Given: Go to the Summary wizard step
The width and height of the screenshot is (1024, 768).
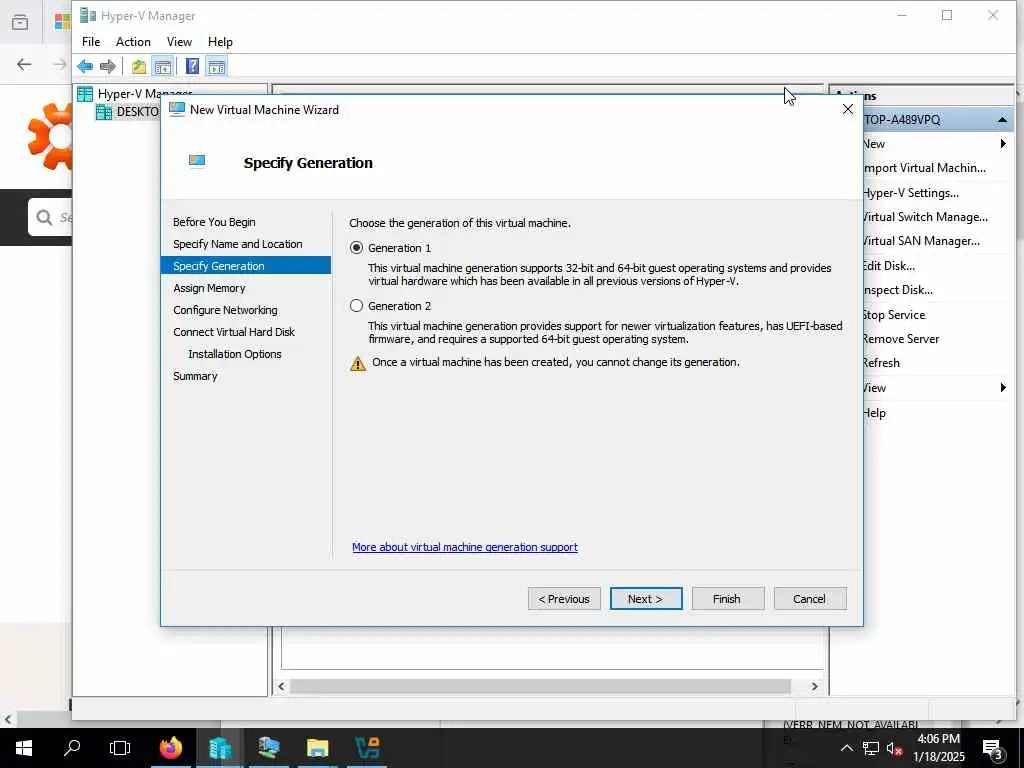Looking at the screenshot, I should click(195, 376).
